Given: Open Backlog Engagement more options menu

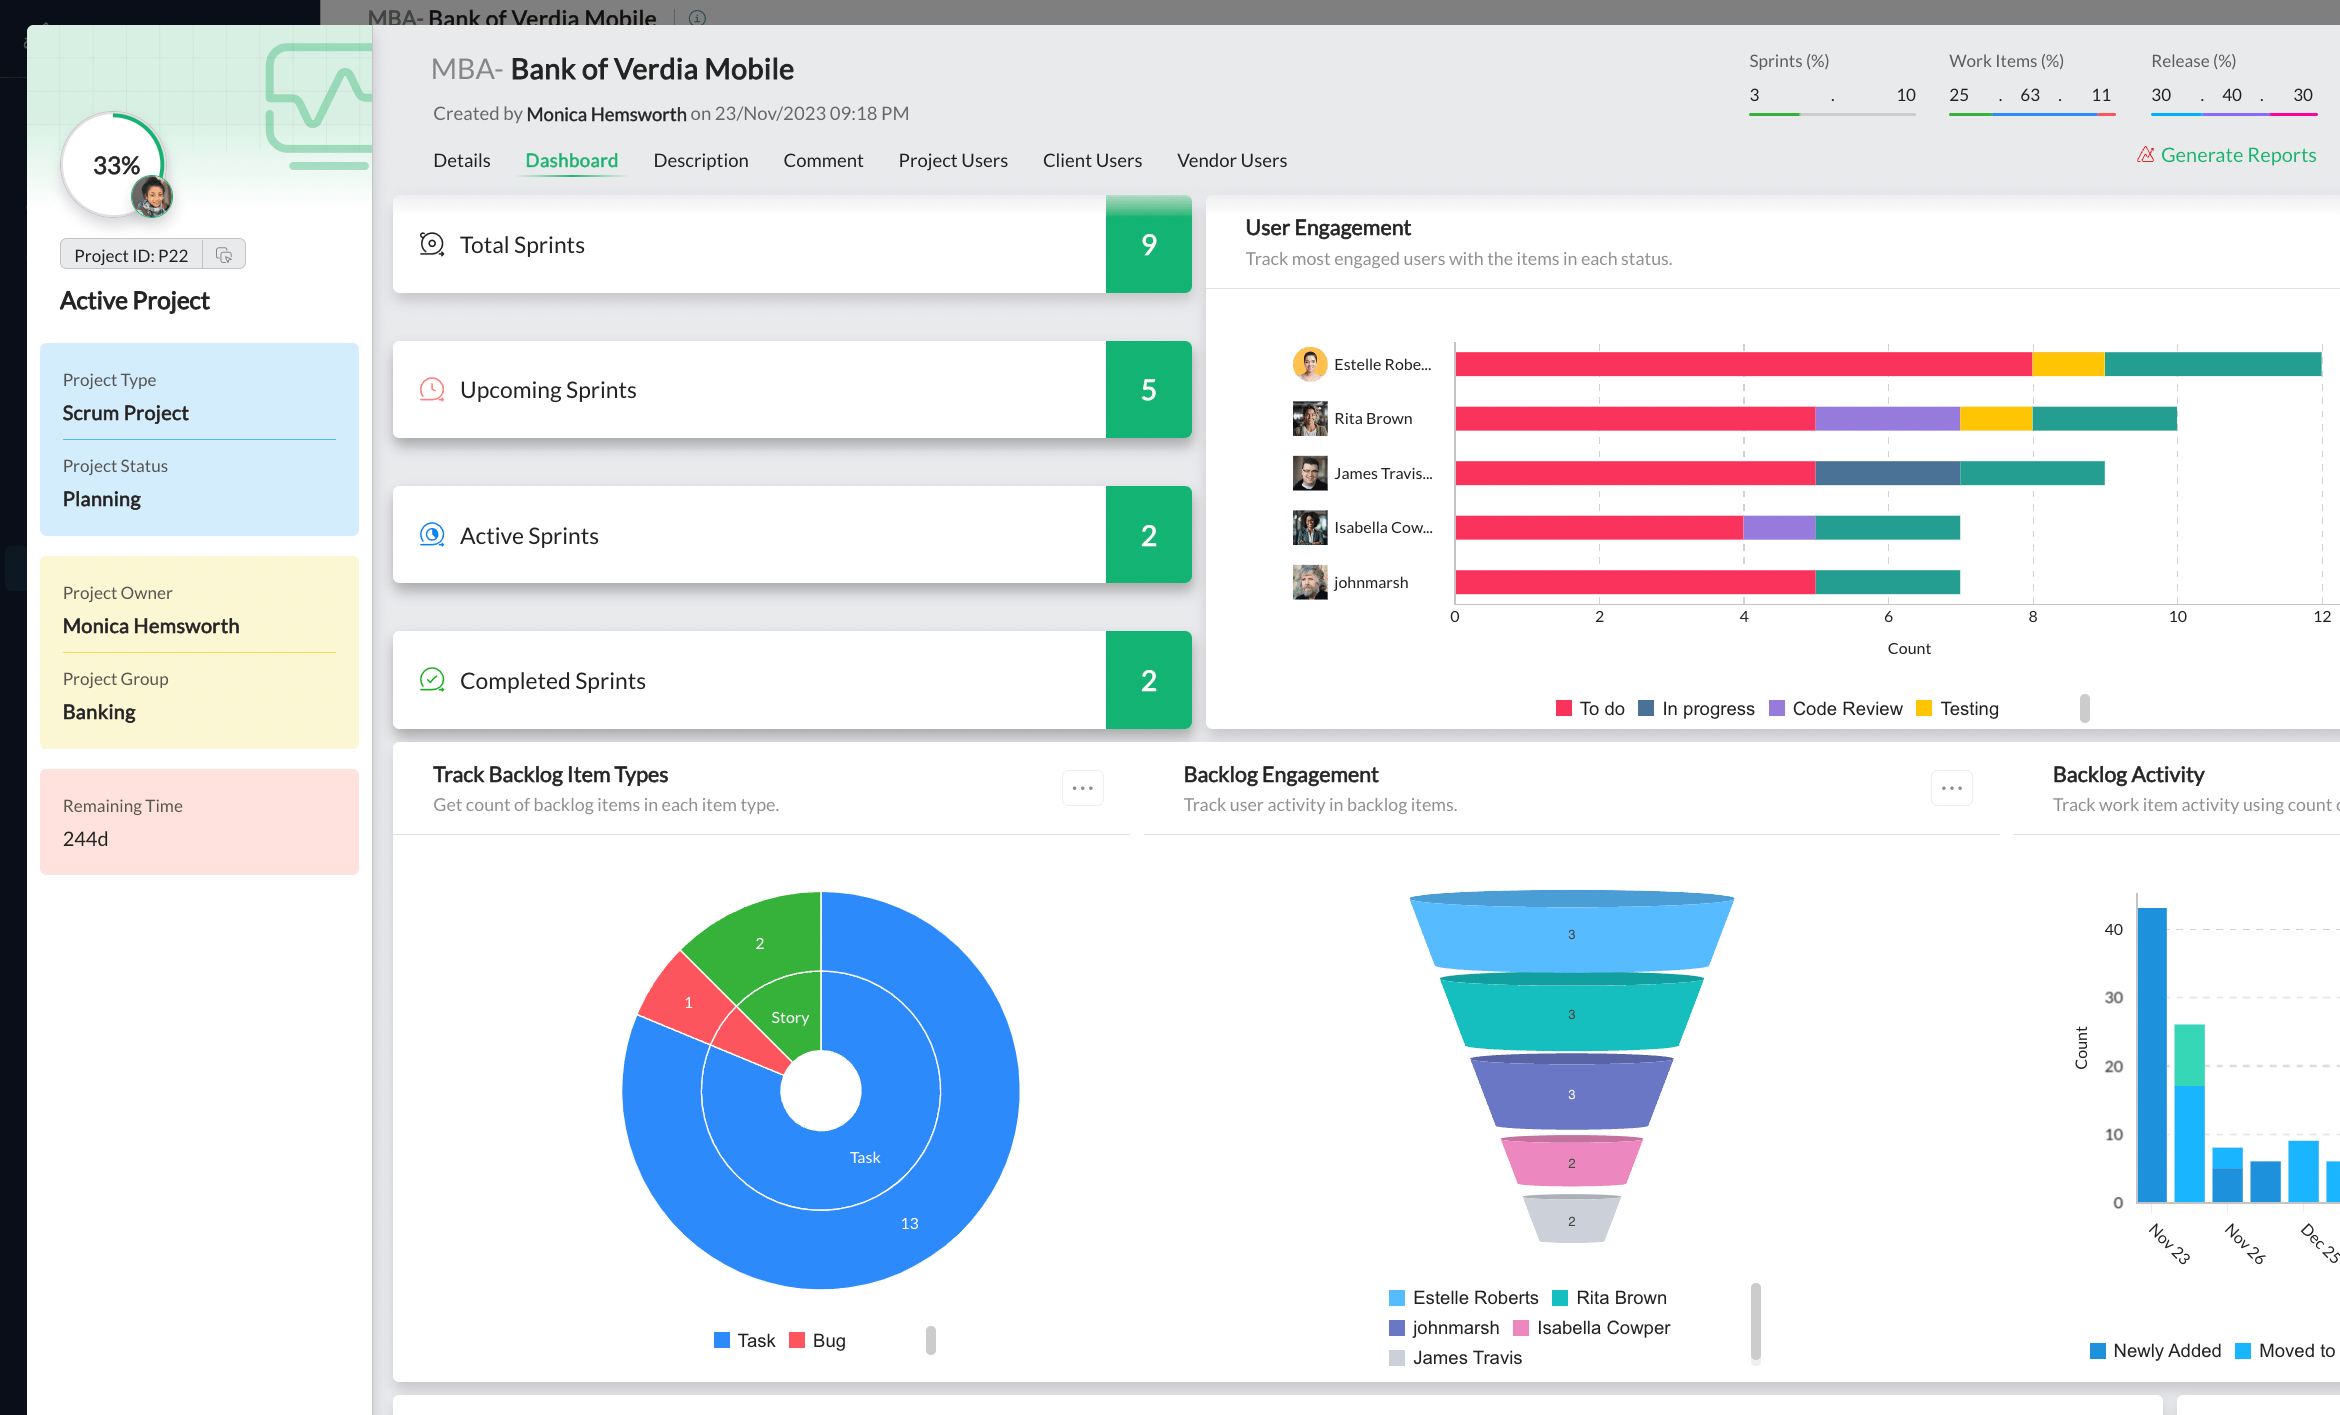Looking at the screenshot, I should click(x=1951, y=788).
